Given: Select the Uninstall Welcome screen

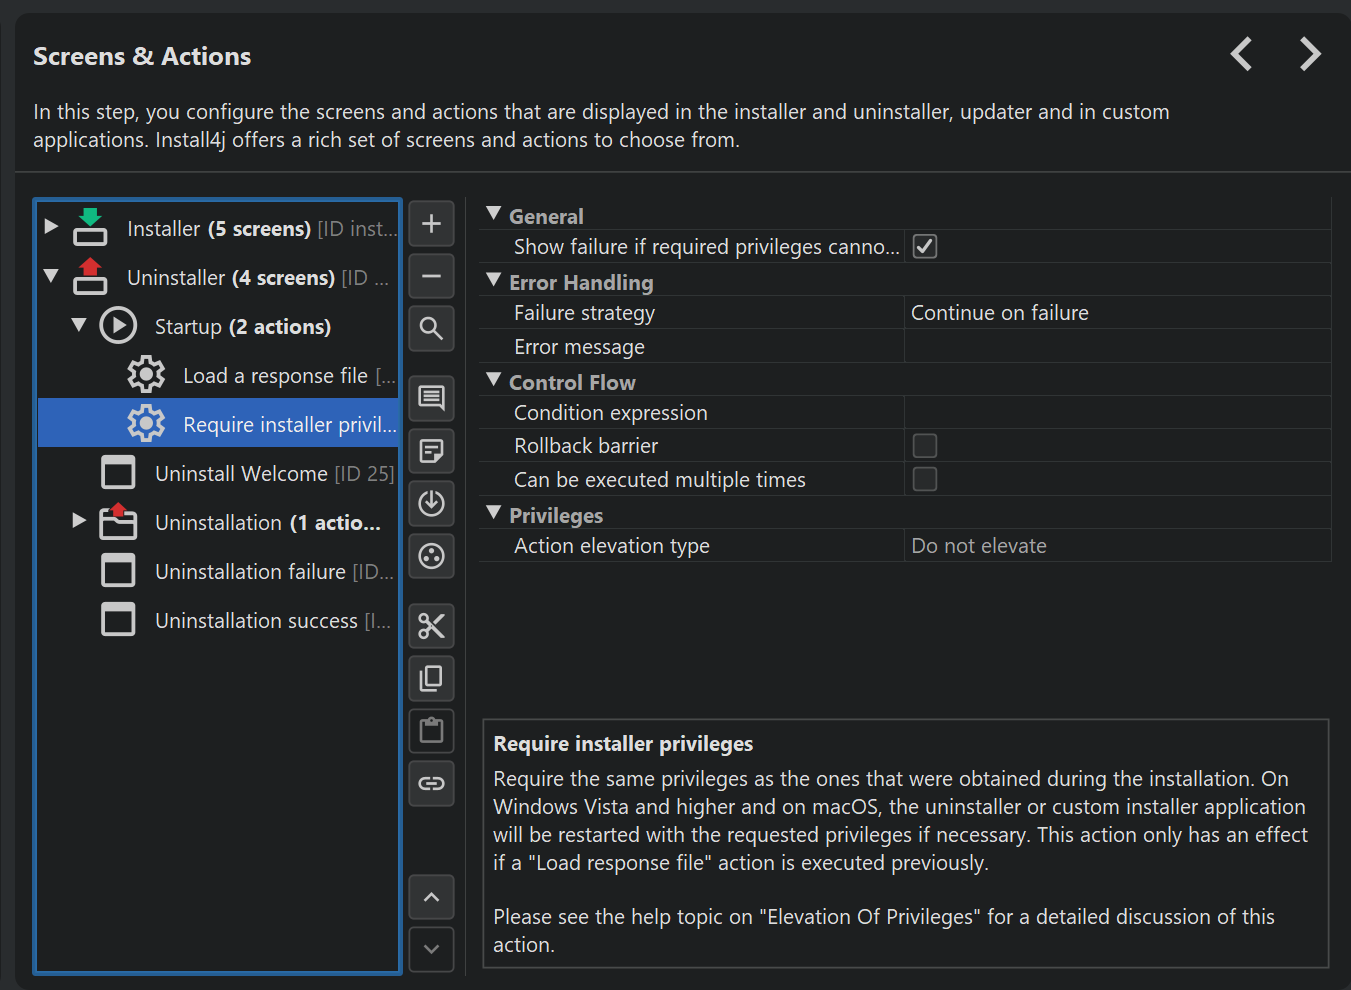Looking at the screenshot, I should 241,474.
